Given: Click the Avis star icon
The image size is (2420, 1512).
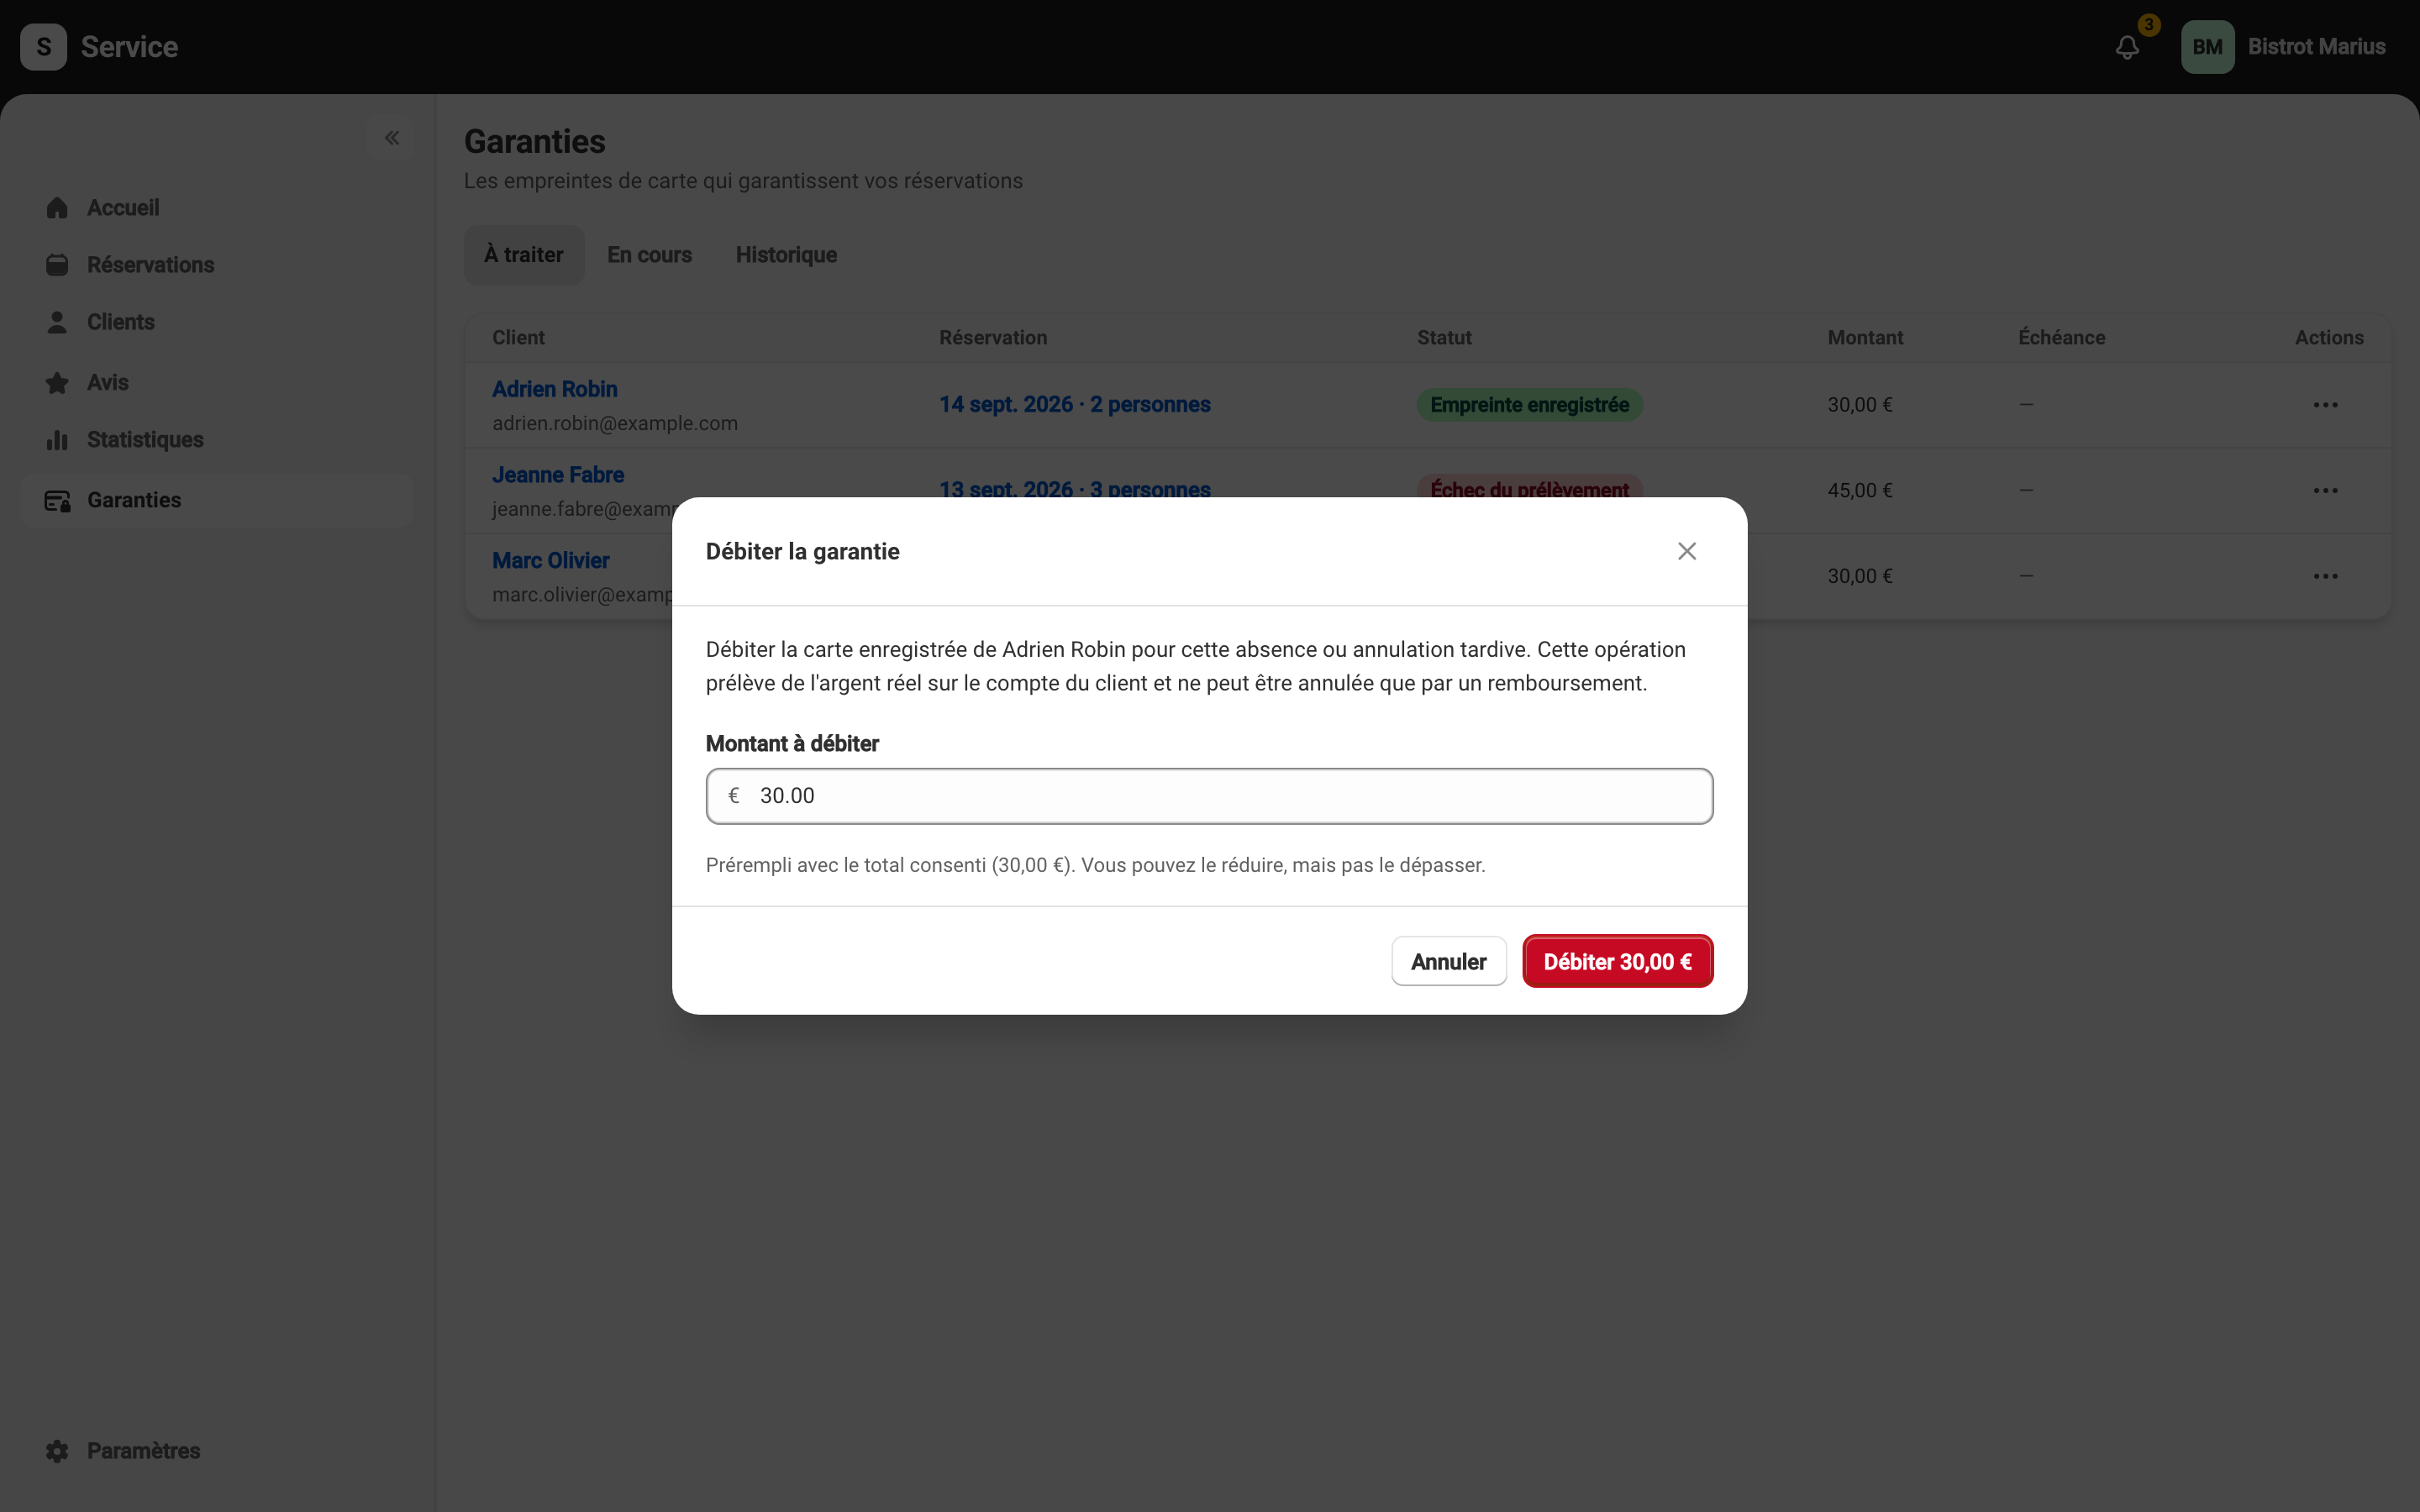Looking at the screenshot, I should pos(57,383).
